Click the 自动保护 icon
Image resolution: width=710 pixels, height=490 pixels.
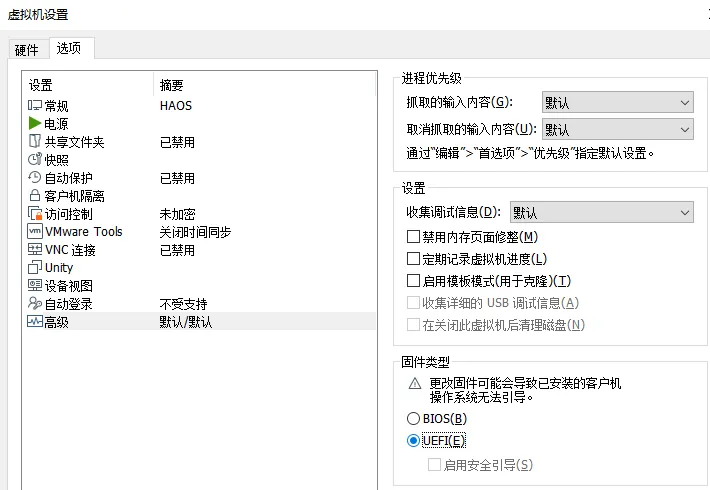coord(35,177)
